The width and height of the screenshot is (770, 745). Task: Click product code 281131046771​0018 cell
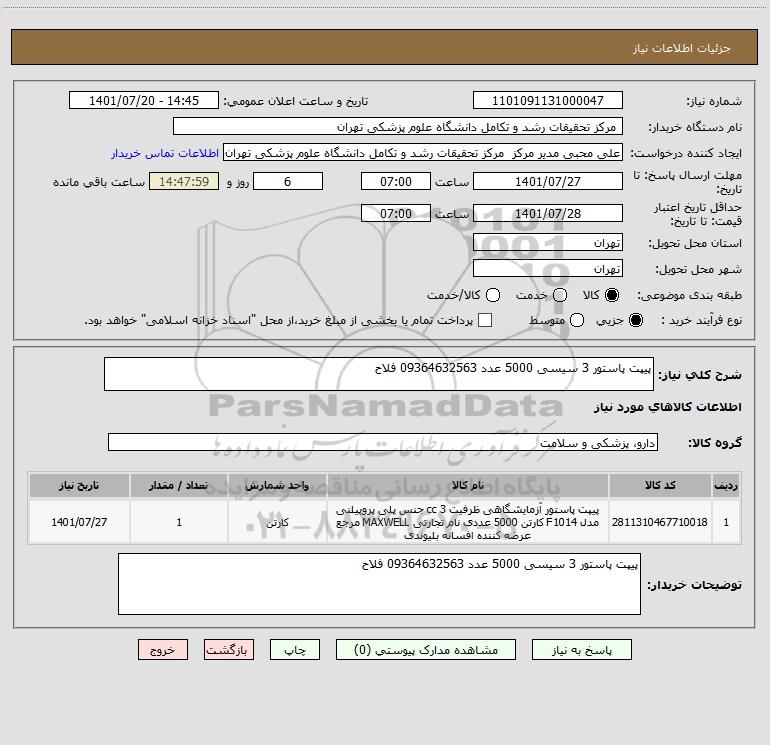tap(660, 522)
